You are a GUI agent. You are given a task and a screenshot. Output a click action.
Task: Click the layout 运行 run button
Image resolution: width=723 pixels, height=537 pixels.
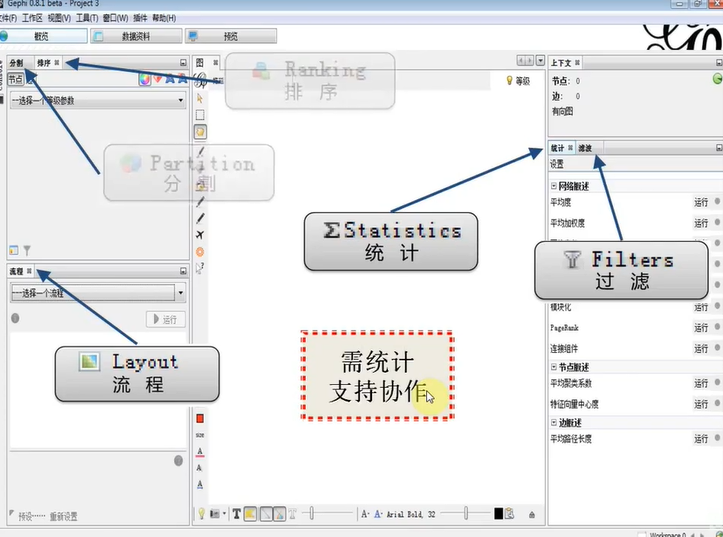(x=166, y=319)
